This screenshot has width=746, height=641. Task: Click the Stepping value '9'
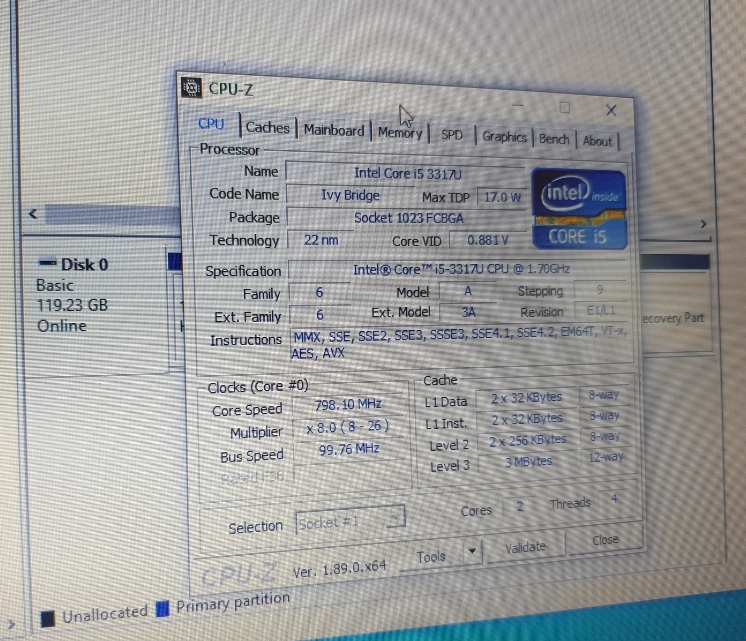click(x=599, y=289)
